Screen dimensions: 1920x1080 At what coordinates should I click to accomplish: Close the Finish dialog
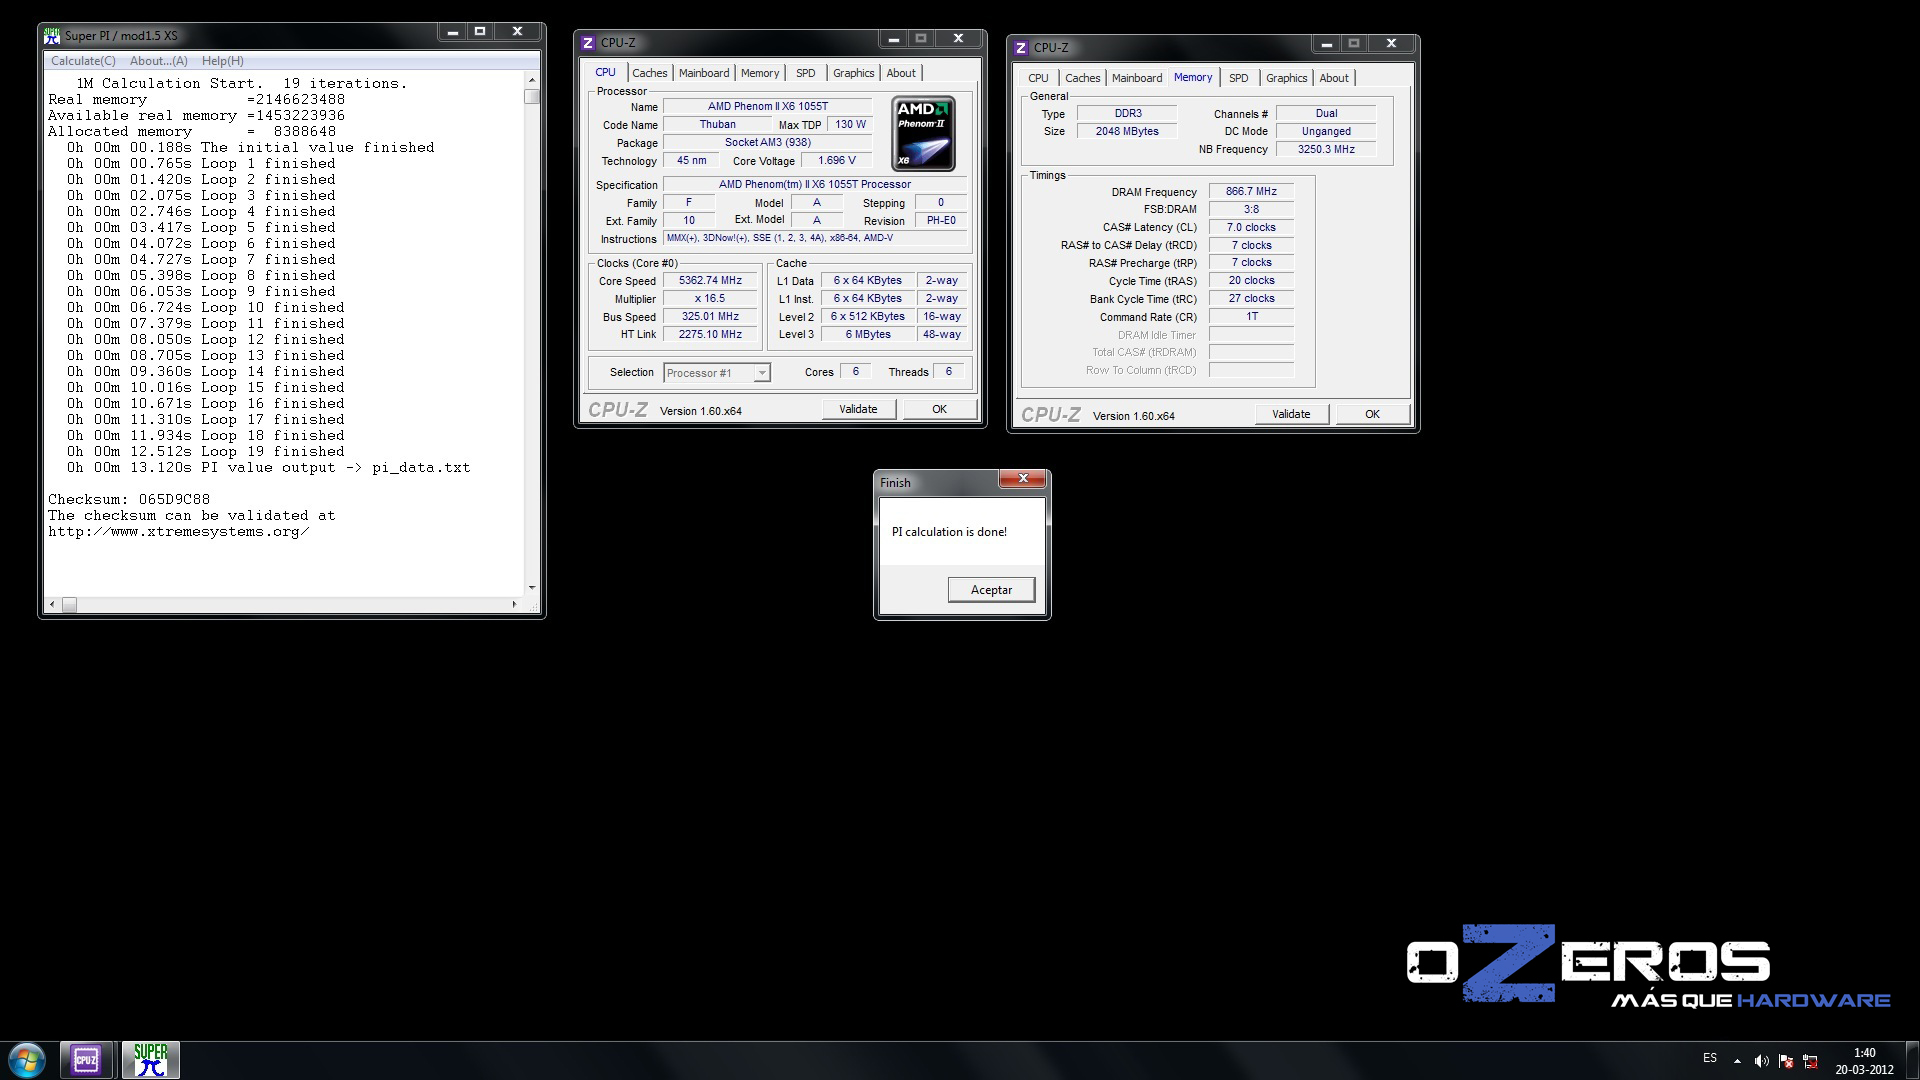1023,479
